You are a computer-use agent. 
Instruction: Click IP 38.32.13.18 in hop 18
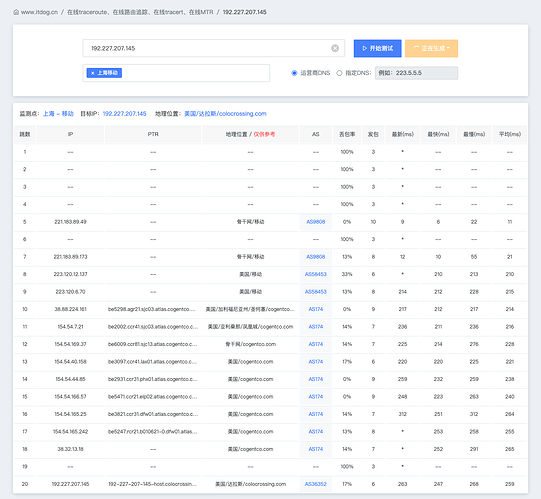pyautogui.click(x=70, y=449)
